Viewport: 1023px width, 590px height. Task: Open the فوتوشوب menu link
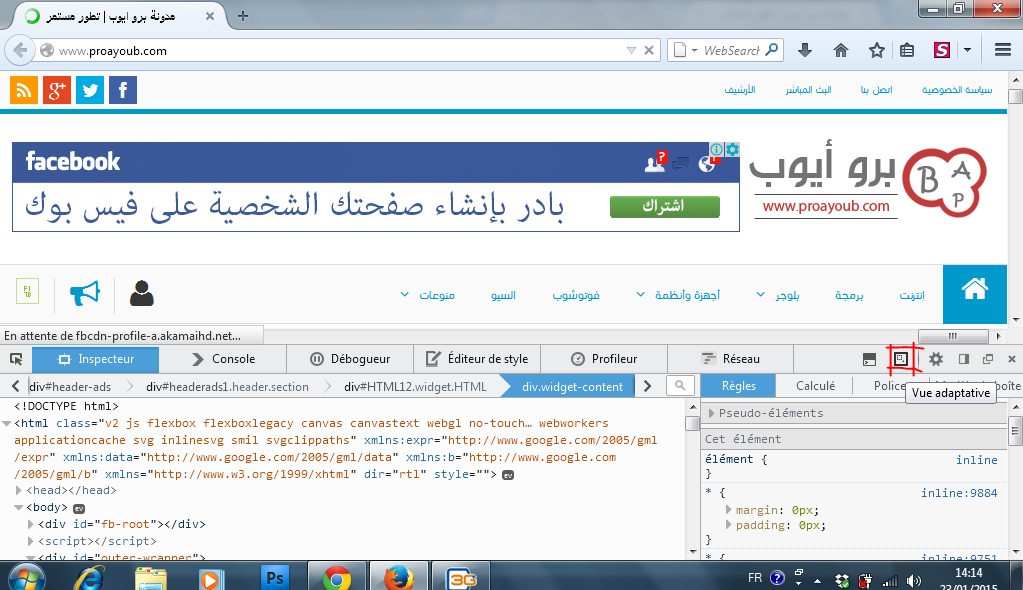pyautogui.click(x=576, y=295)
